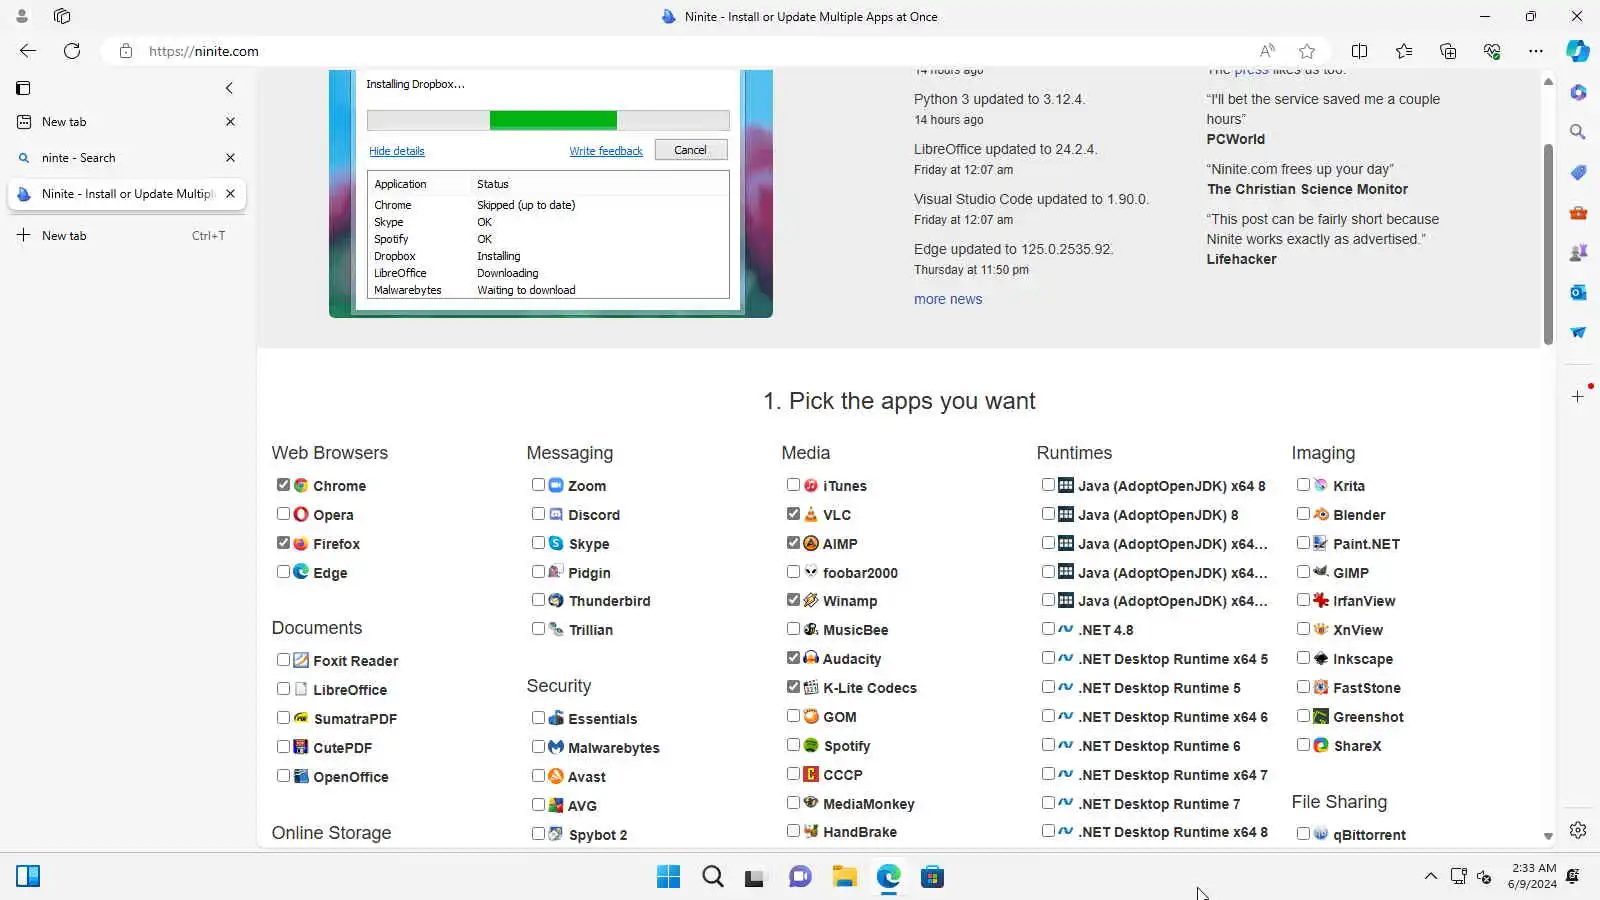1600x900 pixels.
Task: Switch to the 'ninte - Search' tab
Action: (125, 158)
